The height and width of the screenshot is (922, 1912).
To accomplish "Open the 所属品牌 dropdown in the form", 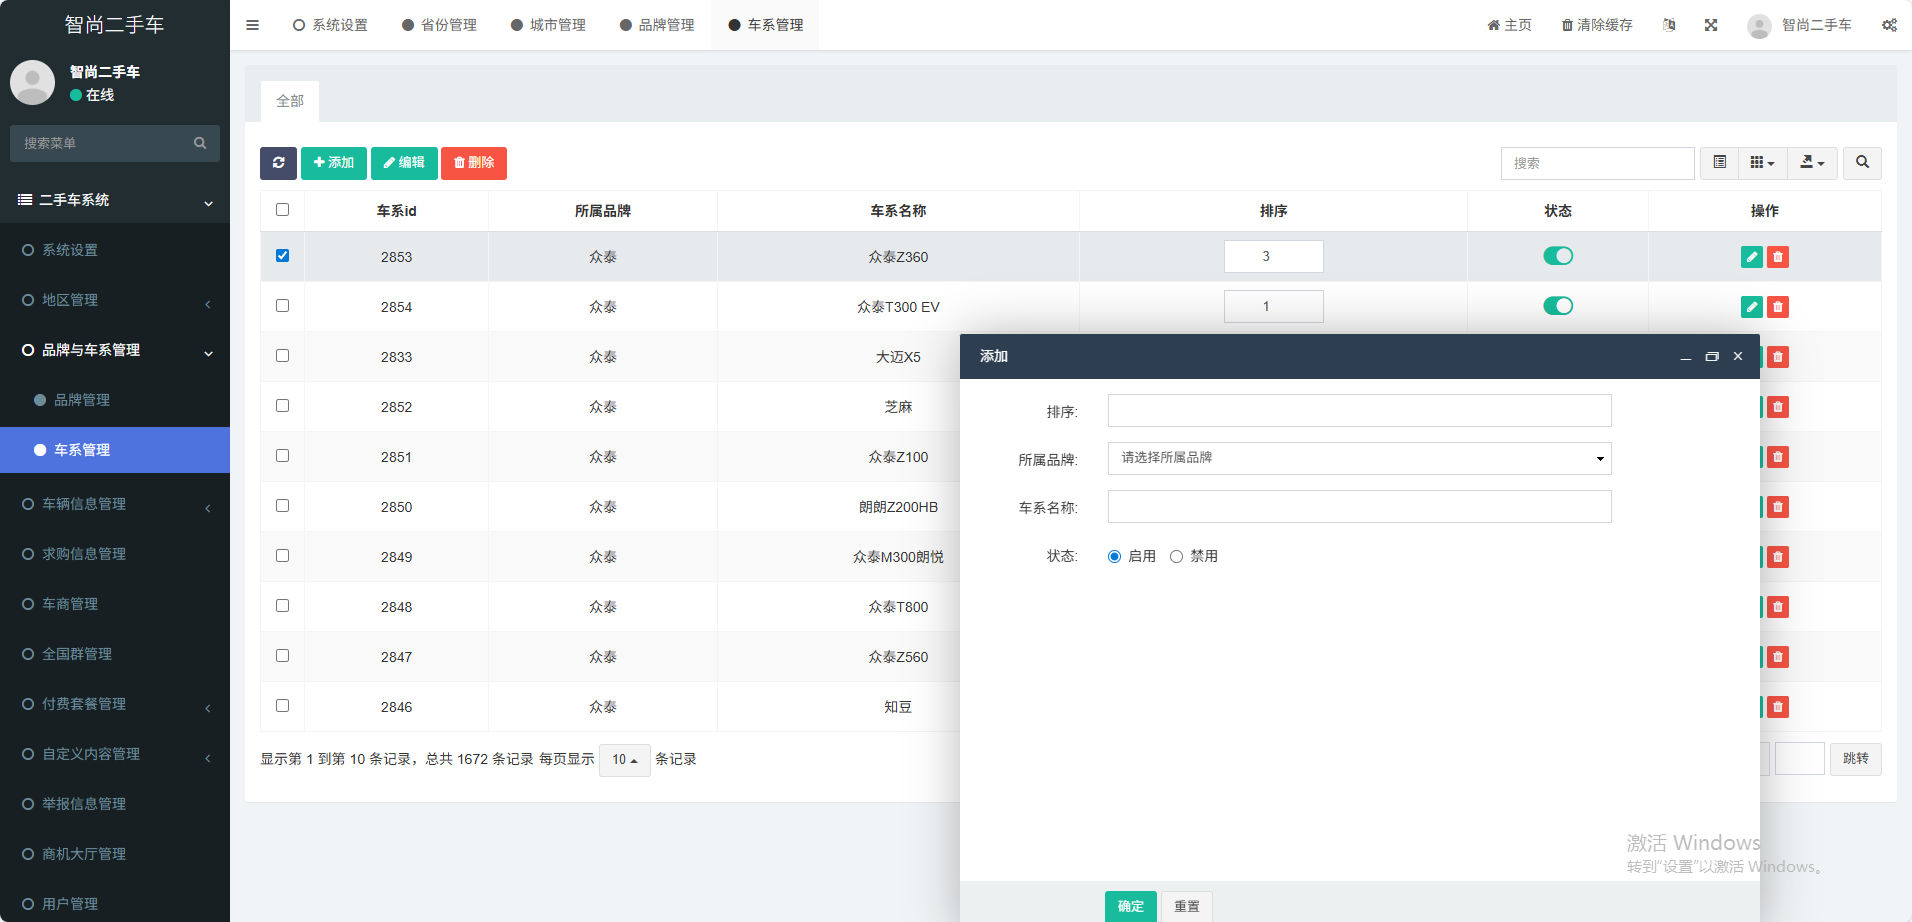I will 1359,458.
